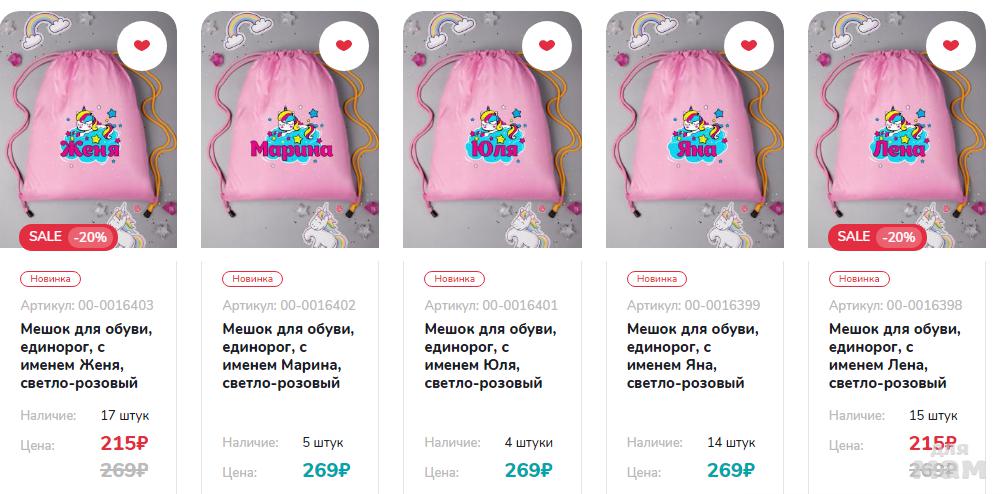Open product title with именем Яна
The image size is (1002, 494).
click(x=693, y=357)
